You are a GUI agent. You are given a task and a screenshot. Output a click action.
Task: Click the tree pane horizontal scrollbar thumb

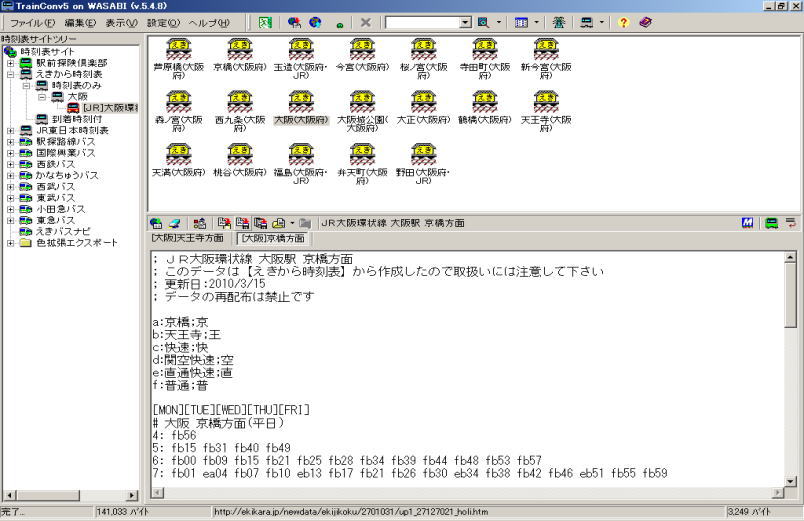[x=47, y=495]
